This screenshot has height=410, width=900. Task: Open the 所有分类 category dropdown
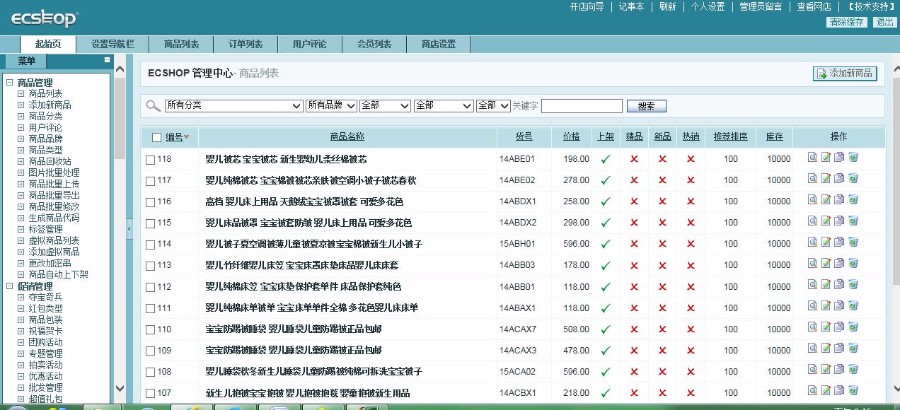[x=234, y=106]
